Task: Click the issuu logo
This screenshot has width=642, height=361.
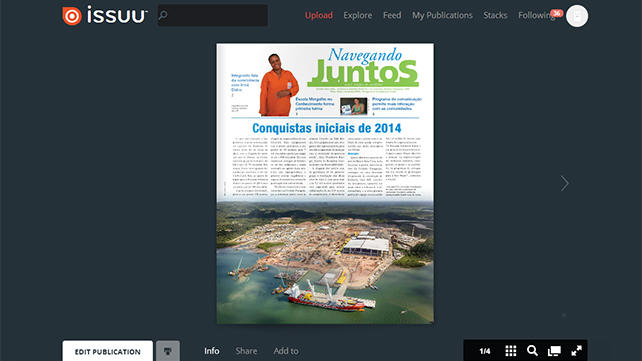Action: (x=105, y=16)
